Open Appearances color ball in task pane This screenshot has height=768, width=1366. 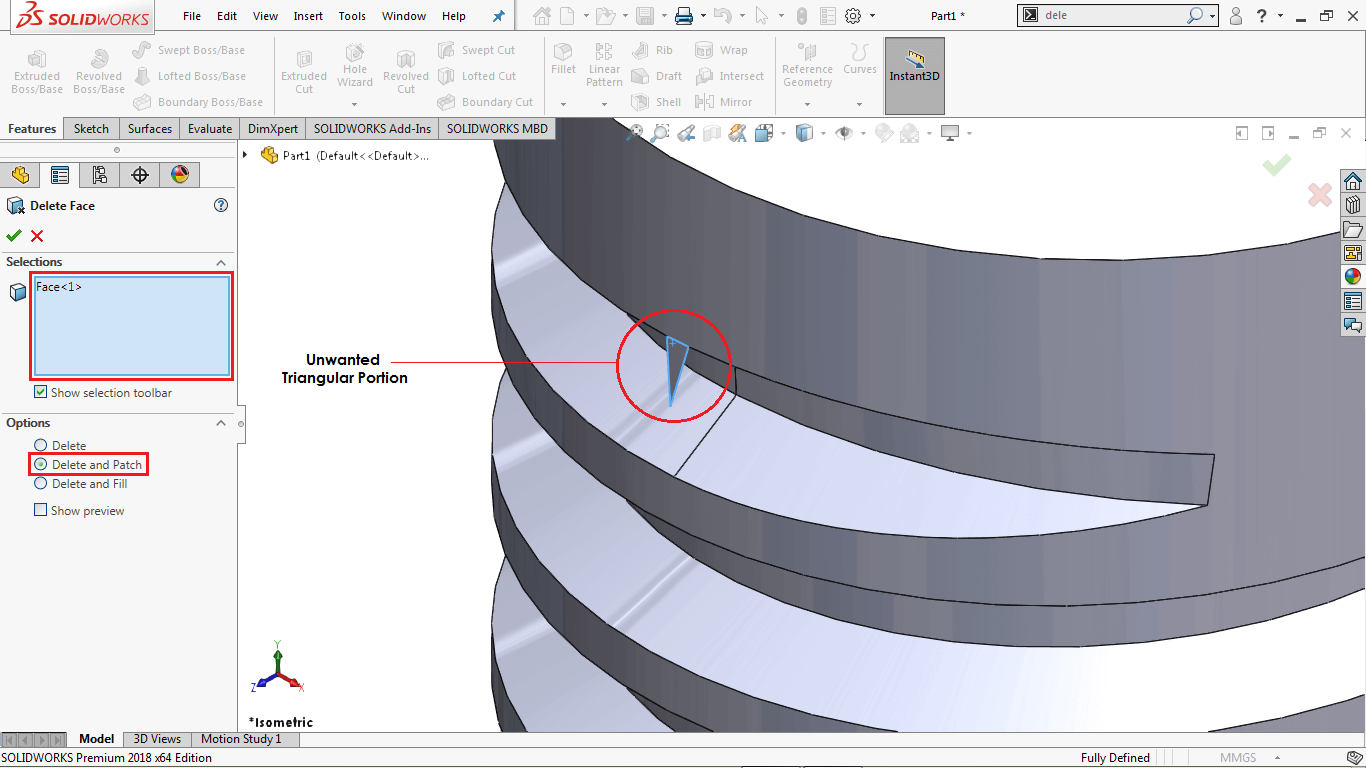(x=1353, y=277)
